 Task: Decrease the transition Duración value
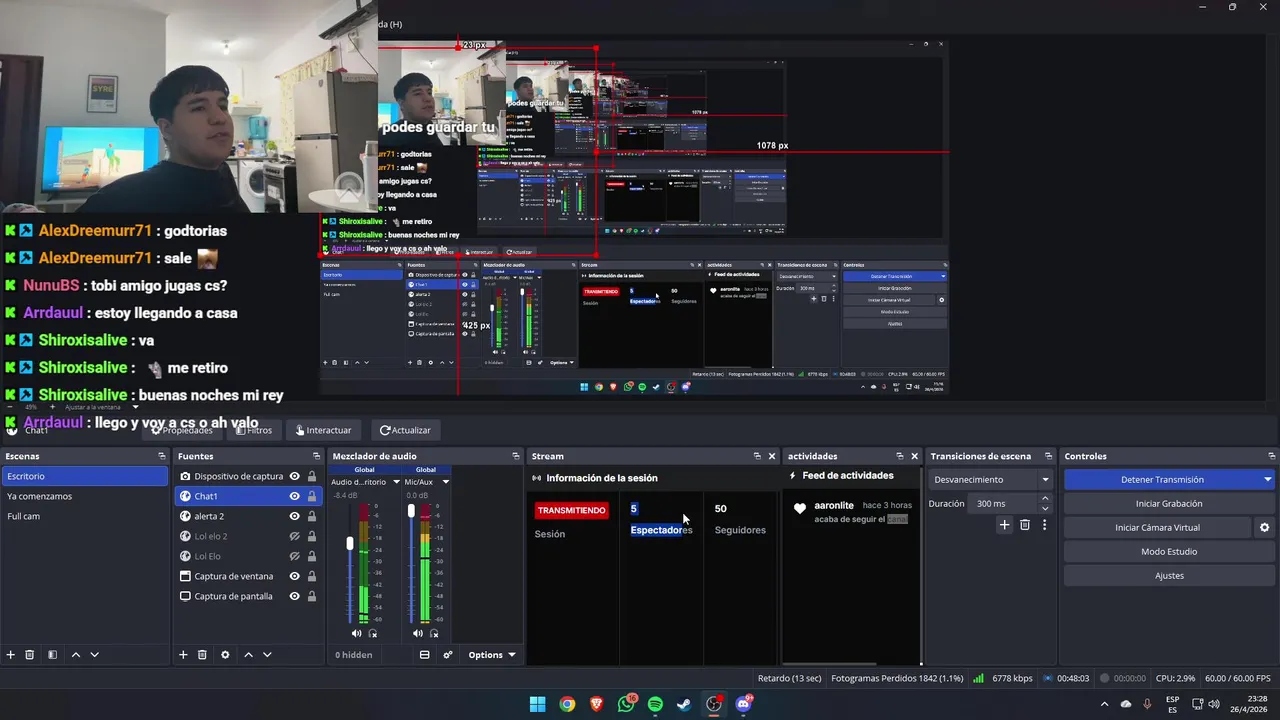pyautogui.click(x=1045, y=508)
